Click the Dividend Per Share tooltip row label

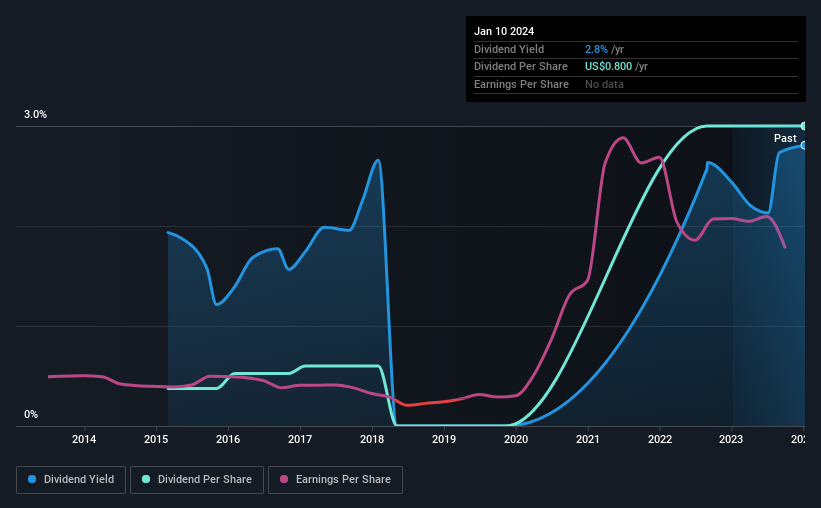pyautogui.click(x=521, y=67)
